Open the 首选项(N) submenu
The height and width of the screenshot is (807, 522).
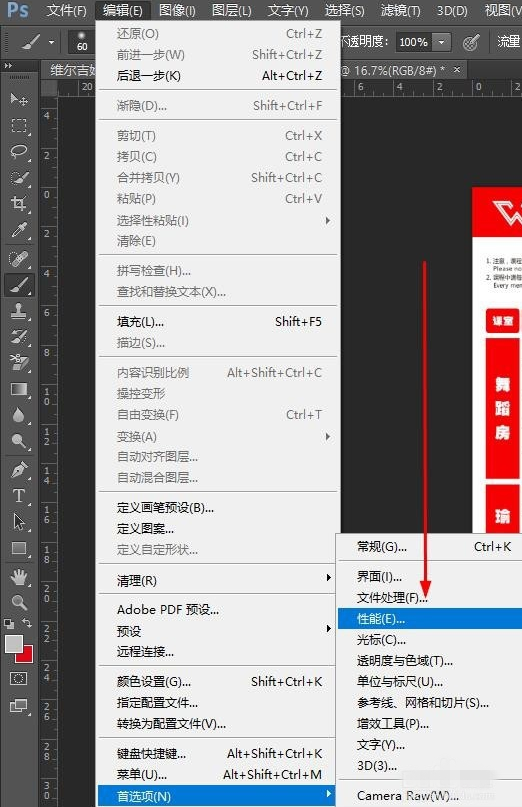click(x=217, y=796)
